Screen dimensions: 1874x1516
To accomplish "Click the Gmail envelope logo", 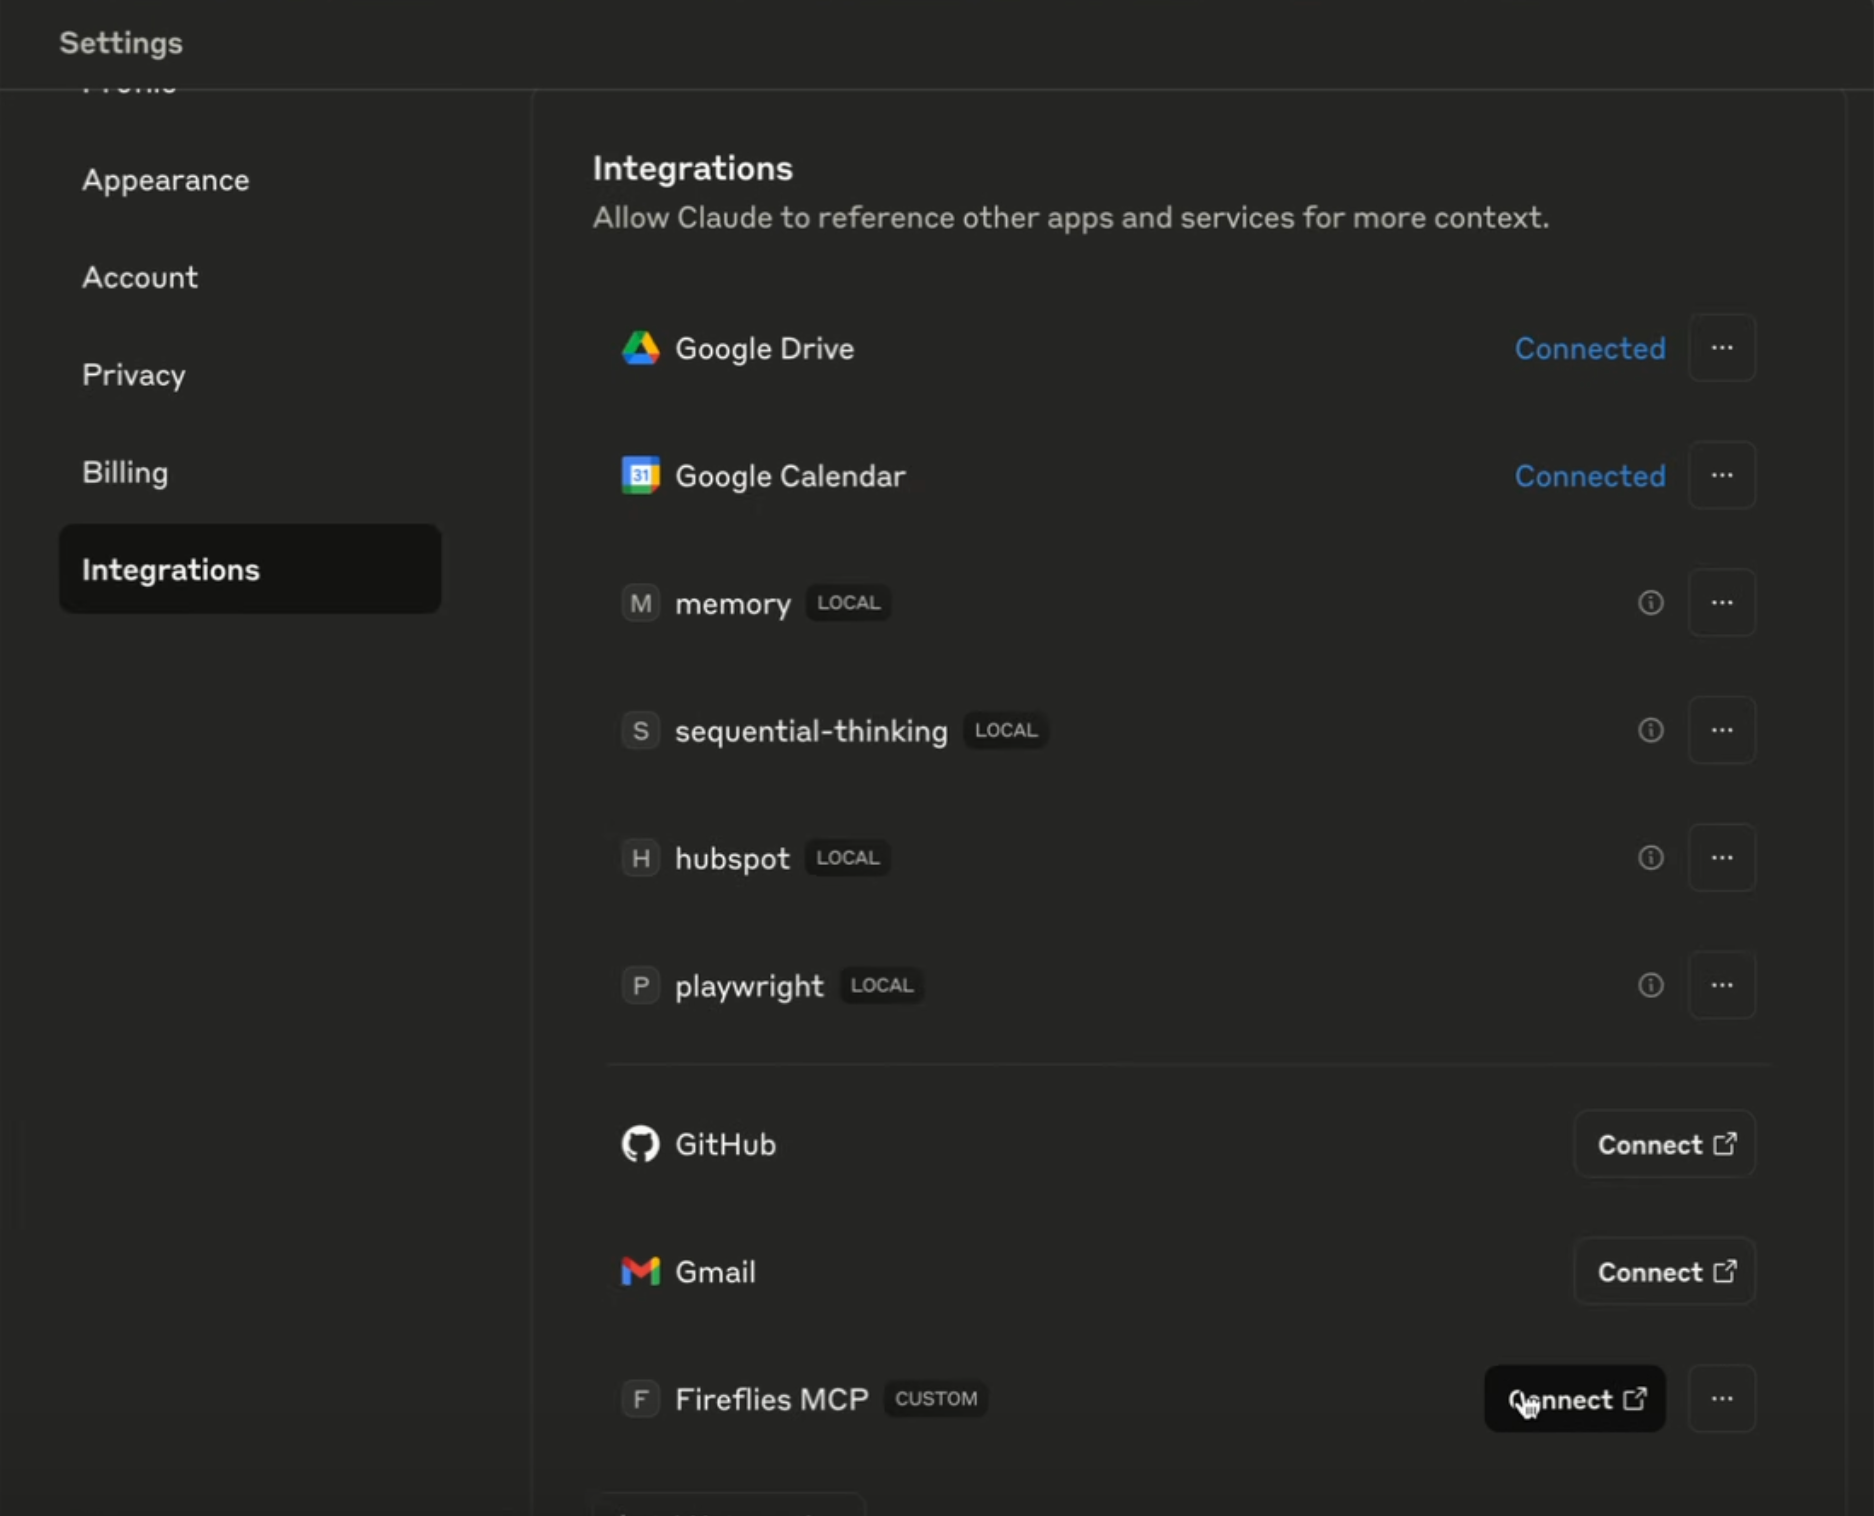I will [641, 1271].
